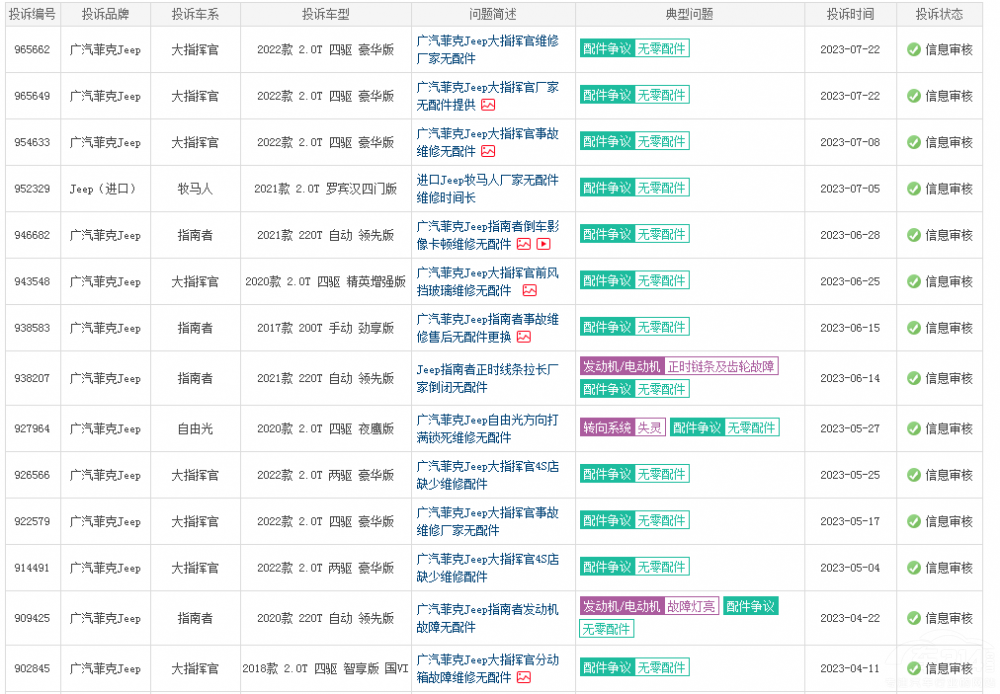Click green check icon in row 927964
Viewport: 1000px width, 694px height.
[x=913, y=429]
